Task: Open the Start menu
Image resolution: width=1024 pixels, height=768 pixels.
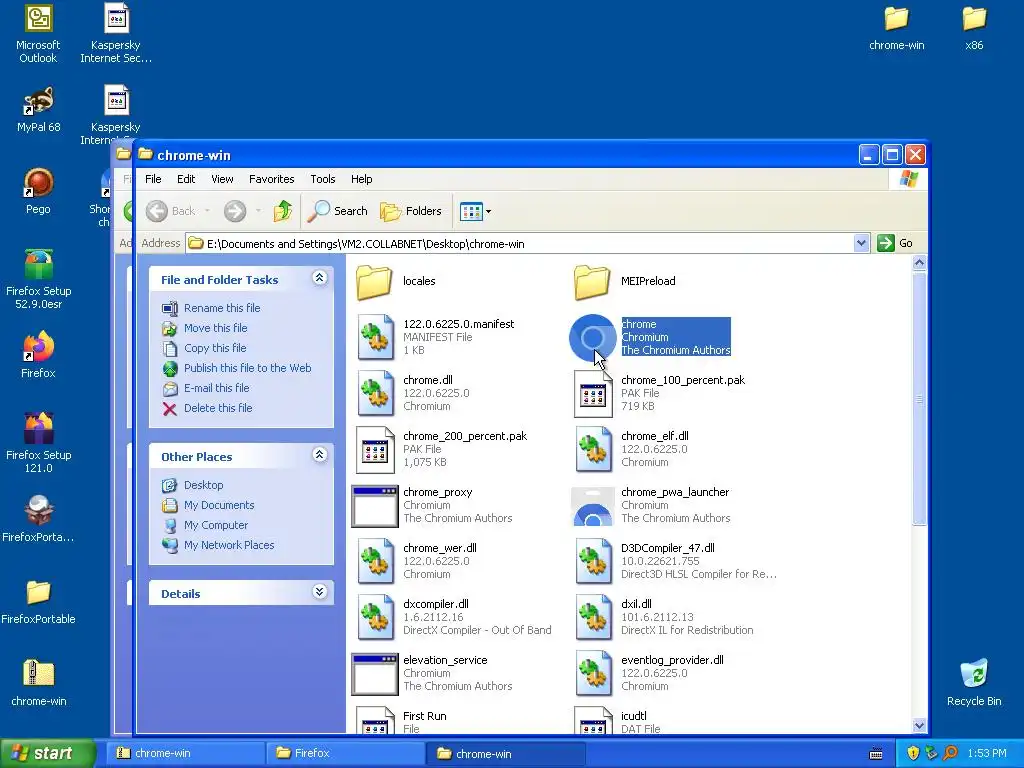Action: pyautogui.click(x=48, y=753)
